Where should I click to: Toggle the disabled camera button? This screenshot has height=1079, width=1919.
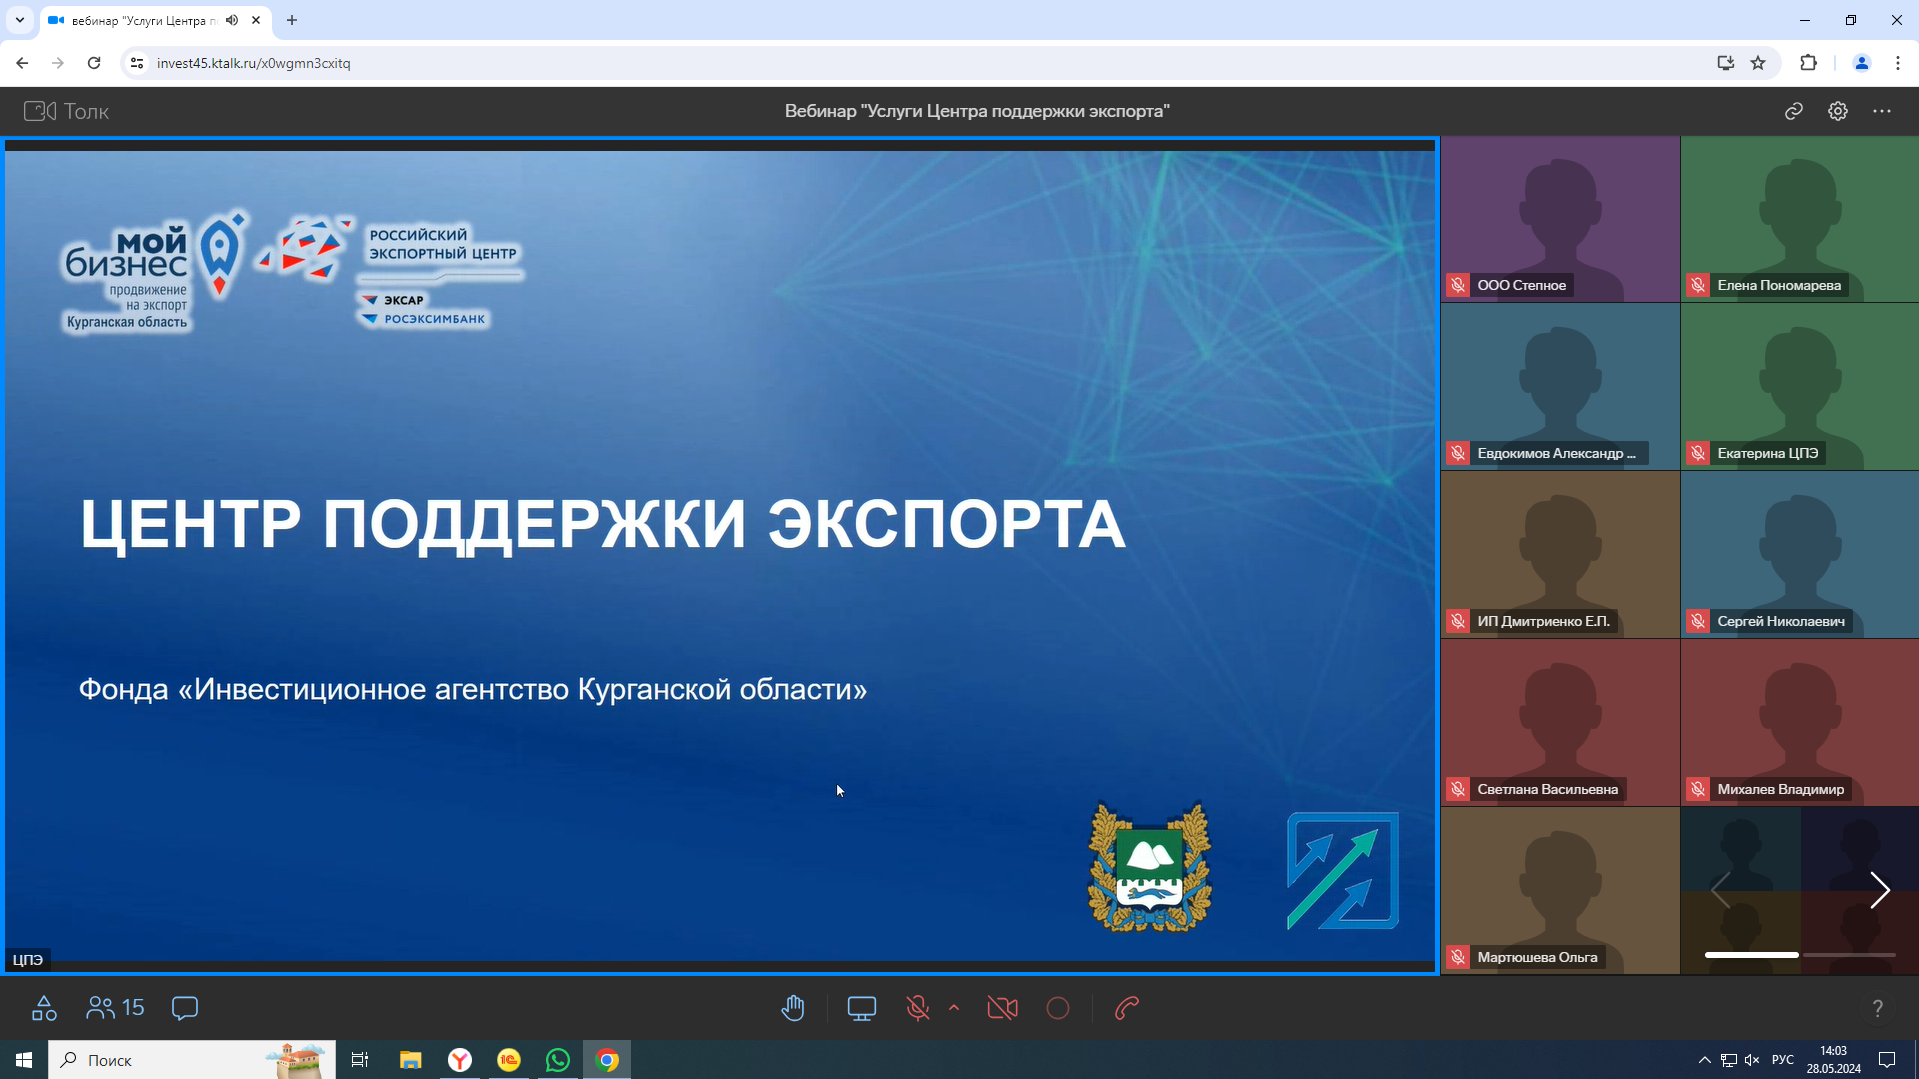point(1002,1008)
